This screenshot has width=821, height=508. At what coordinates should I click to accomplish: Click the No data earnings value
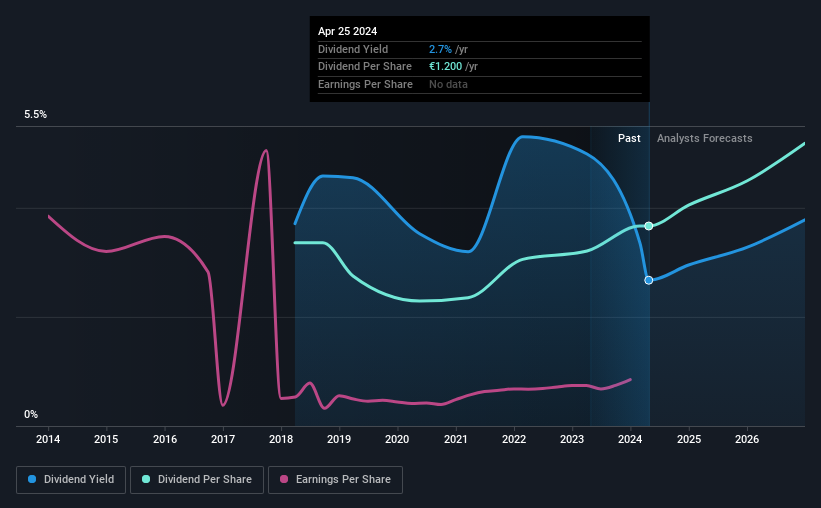pyautogui.click(x=448, y=84)
